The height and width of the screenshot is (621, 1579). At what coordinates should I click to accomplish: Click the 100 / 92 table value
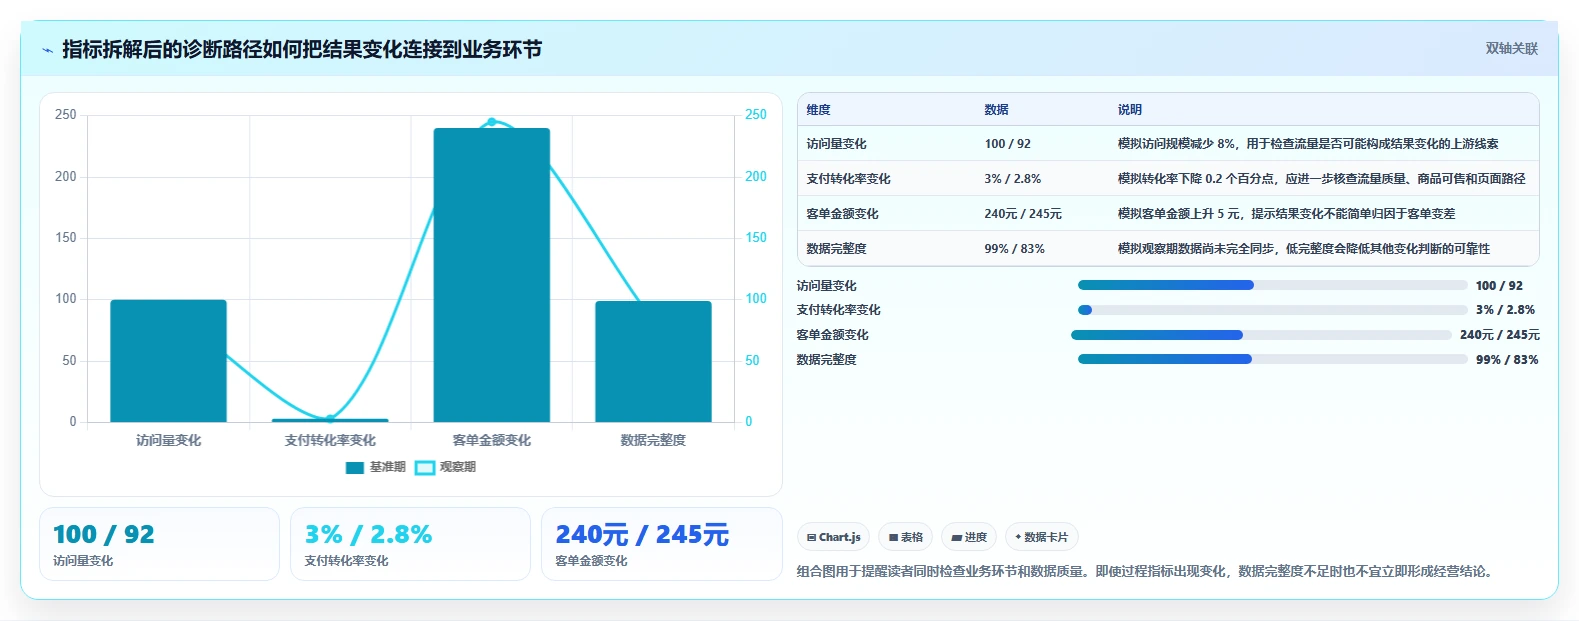[x=1007, y=144]
